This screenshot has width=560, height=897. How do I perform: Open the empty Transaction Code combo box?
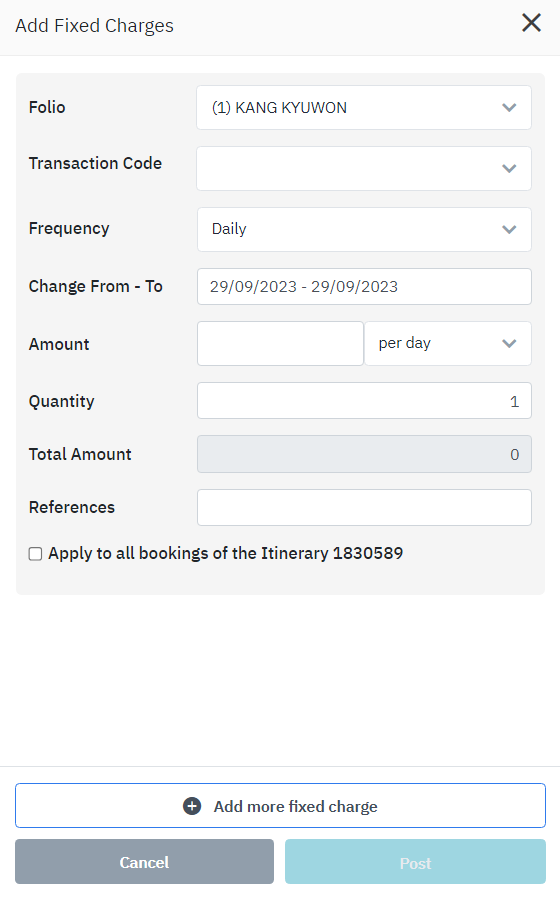pyautogui.click(x=364, y=168)
